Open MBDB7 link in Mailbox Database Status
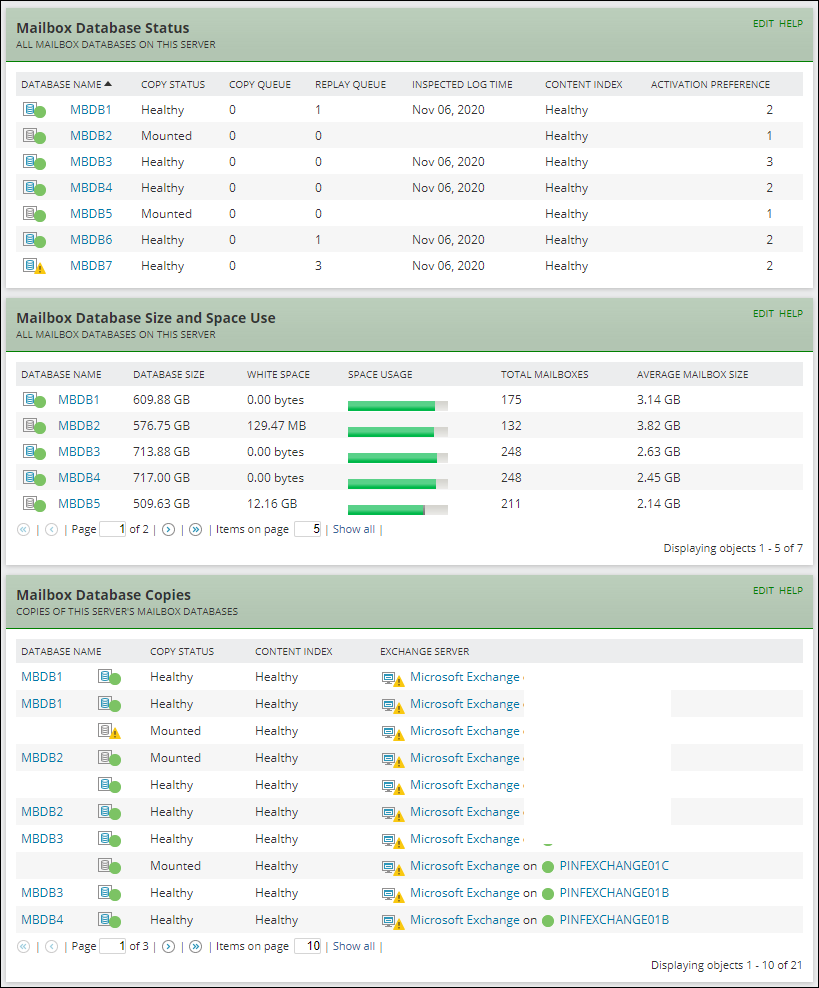Image resolution: width=819 pixels, height=988 pixels. (x=91, y=266)
